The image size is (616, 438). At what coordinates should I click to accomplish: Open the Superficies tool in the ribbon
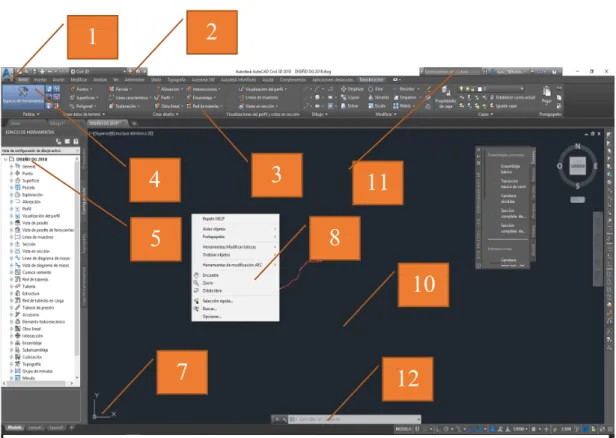click(x=84, y=97)
